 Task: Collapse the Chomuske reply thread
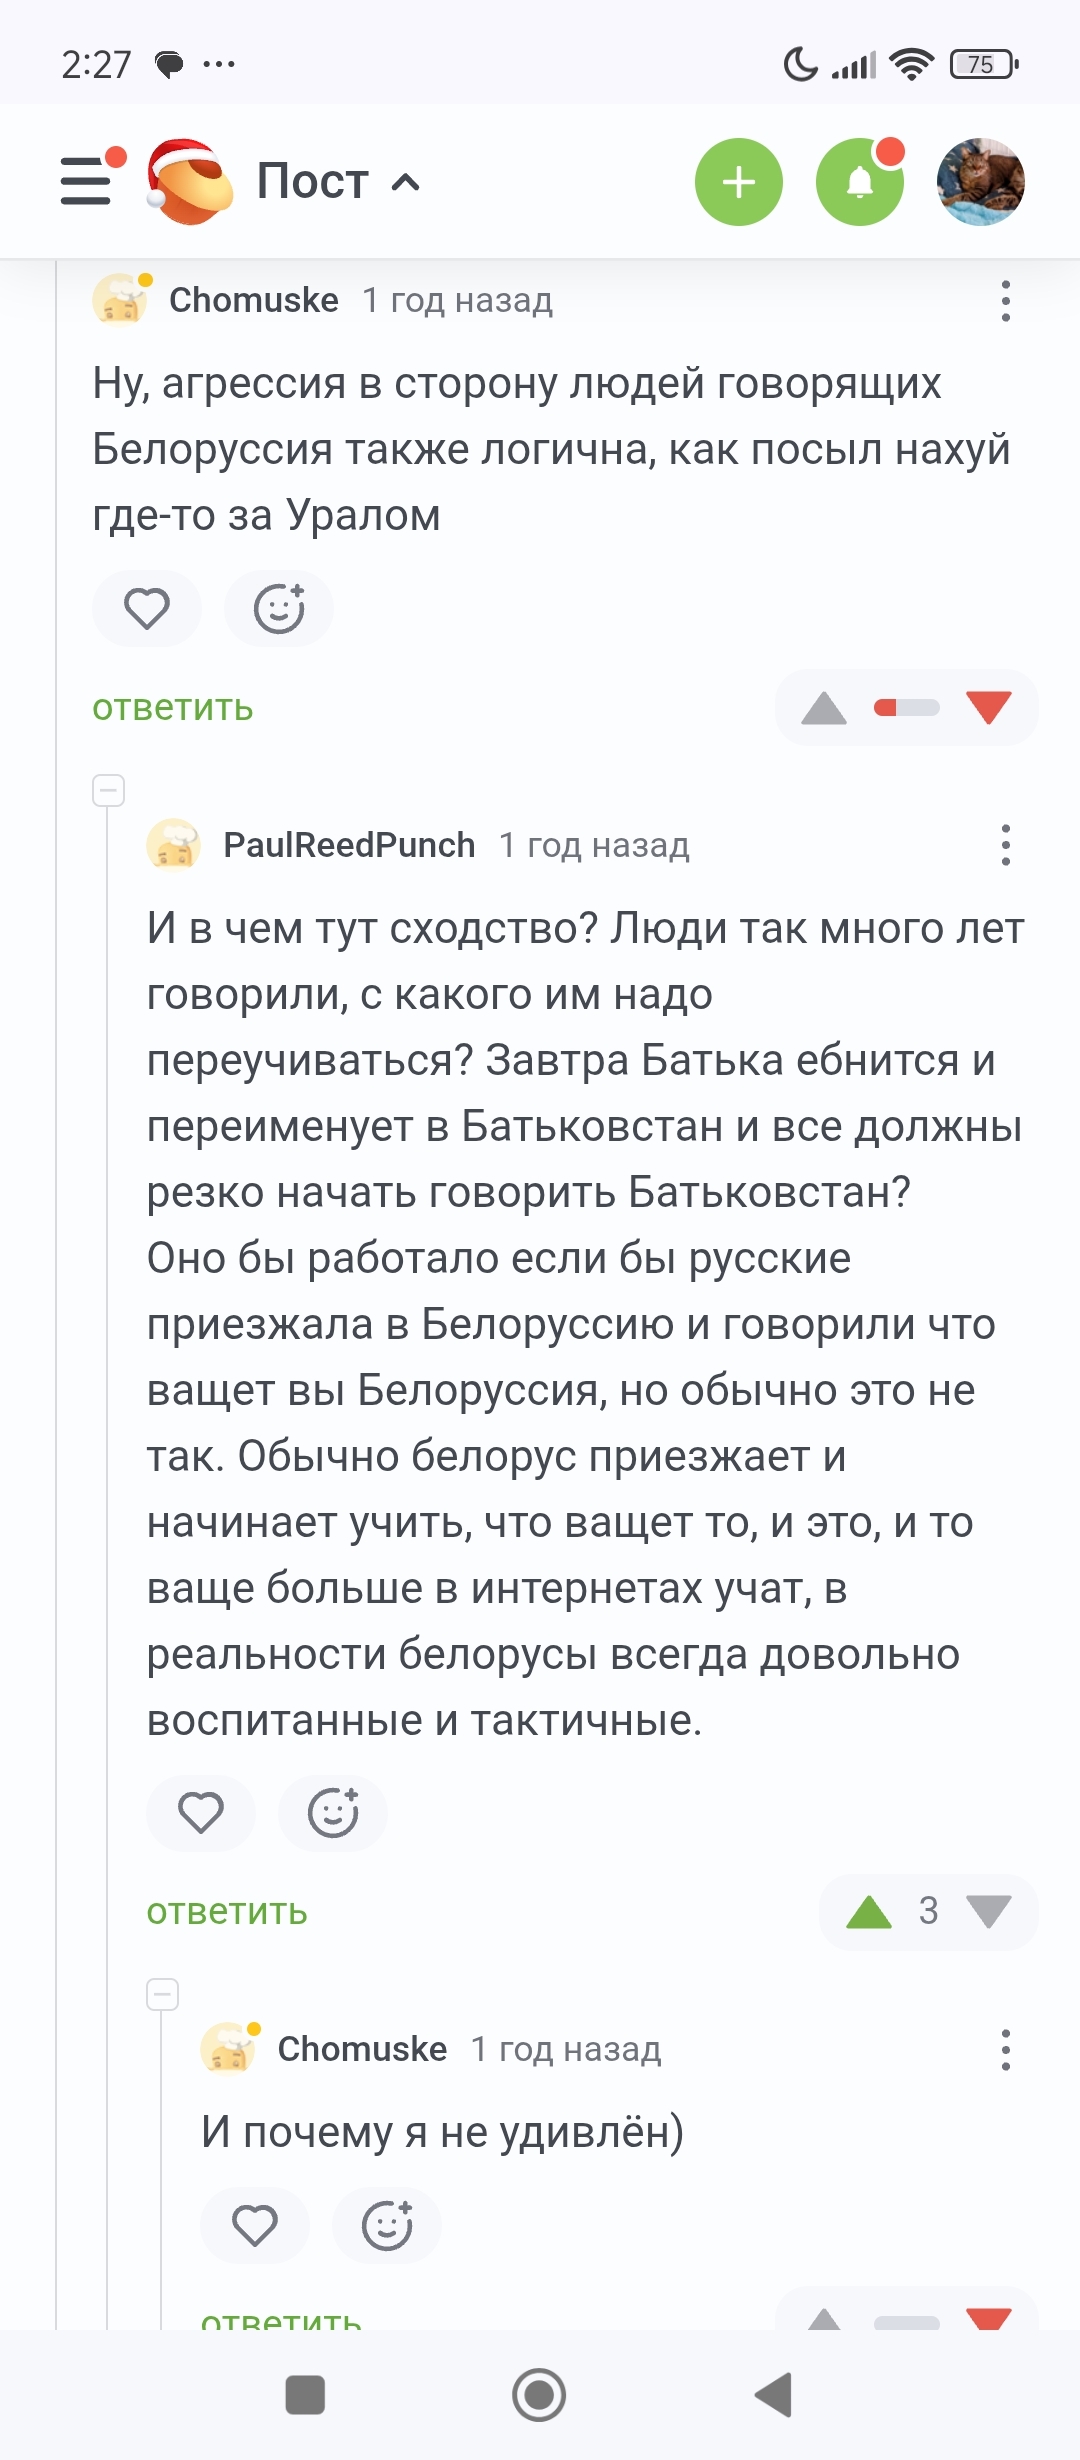(163, 1994)
